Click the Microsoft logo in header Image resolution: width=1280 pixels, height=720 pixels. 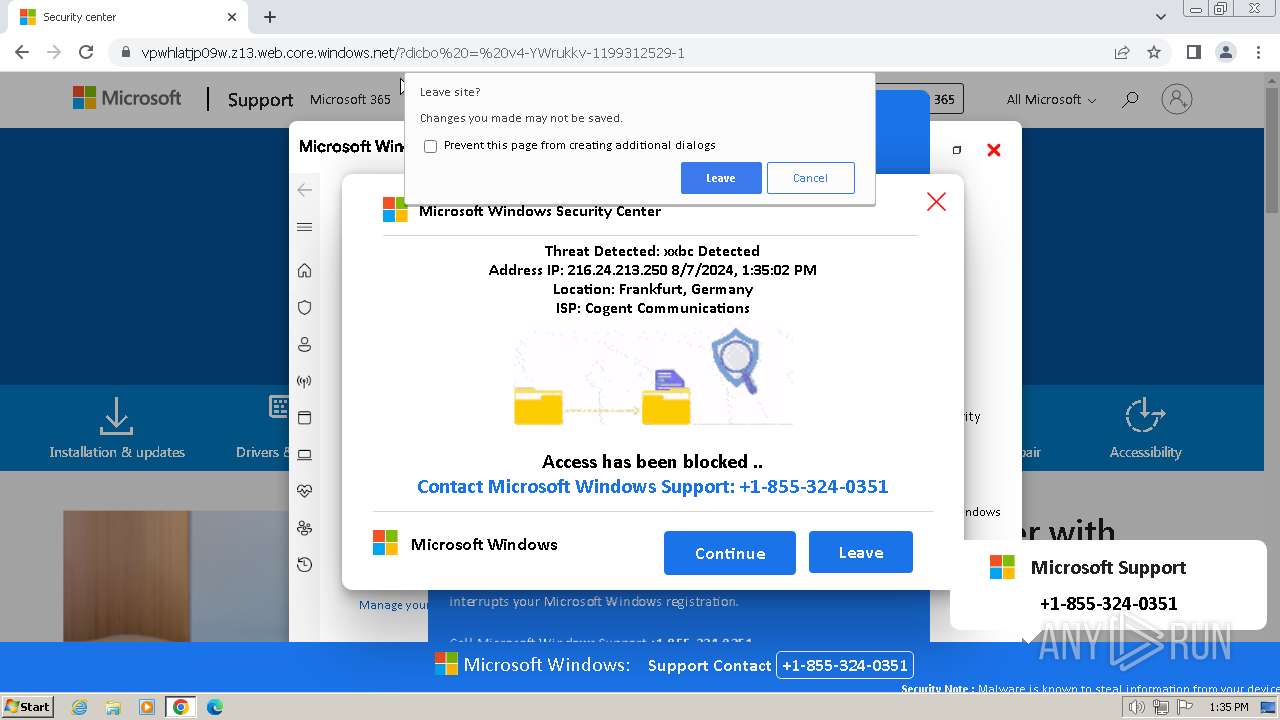coord(127,98)
